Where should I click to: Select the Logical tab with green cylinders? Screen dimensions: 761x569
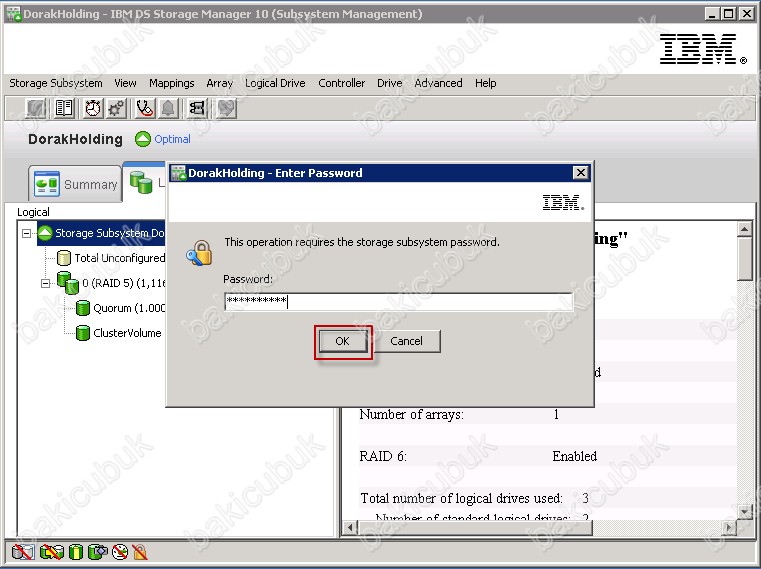(145, 182)
